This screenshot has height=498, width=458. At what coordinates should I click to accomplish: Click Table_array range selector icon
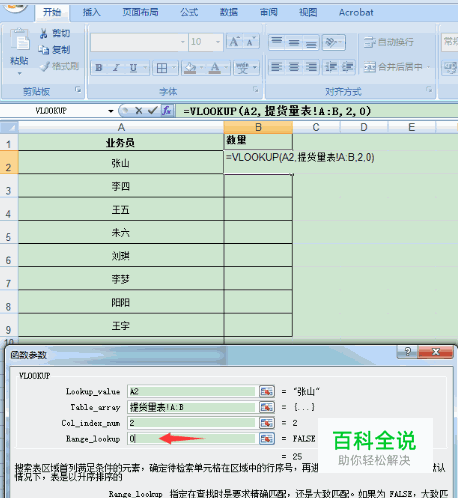coord(267,407)
